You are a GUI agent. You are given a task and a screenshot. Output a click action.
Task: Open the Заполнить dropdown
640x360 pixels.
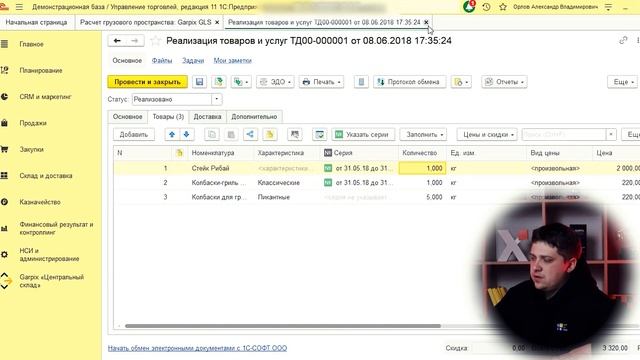(x=423, y=134)
